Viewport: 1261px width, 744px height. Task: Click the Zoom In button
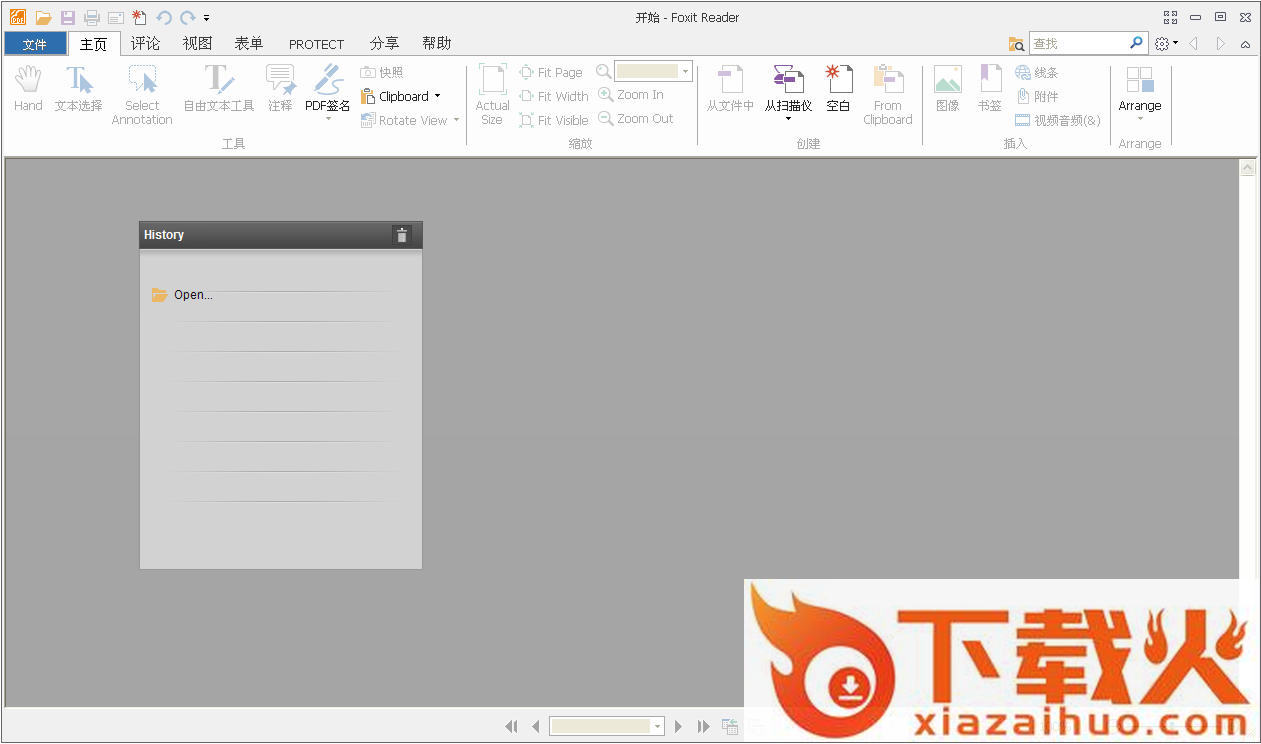click(631, 94)
